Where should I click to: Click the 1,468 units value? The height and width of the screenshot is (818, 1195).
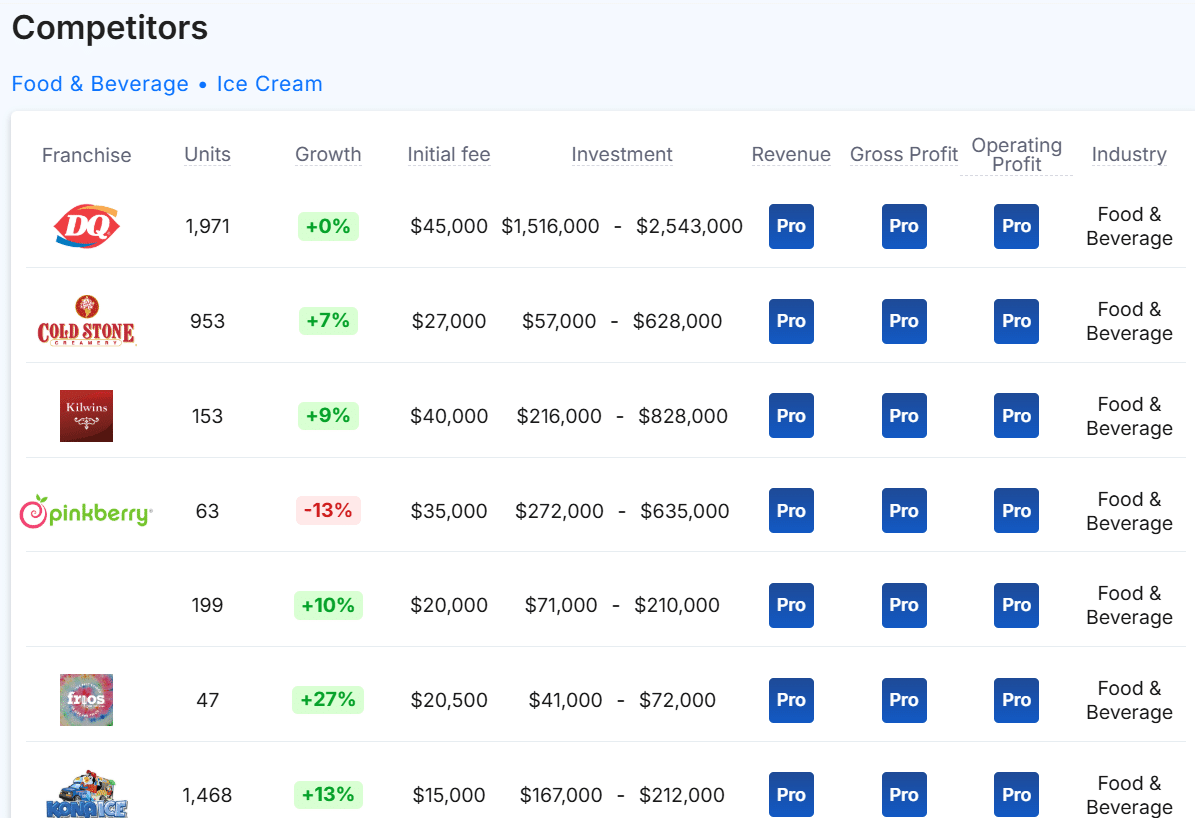pyautogui.click(x=207, y=795)
